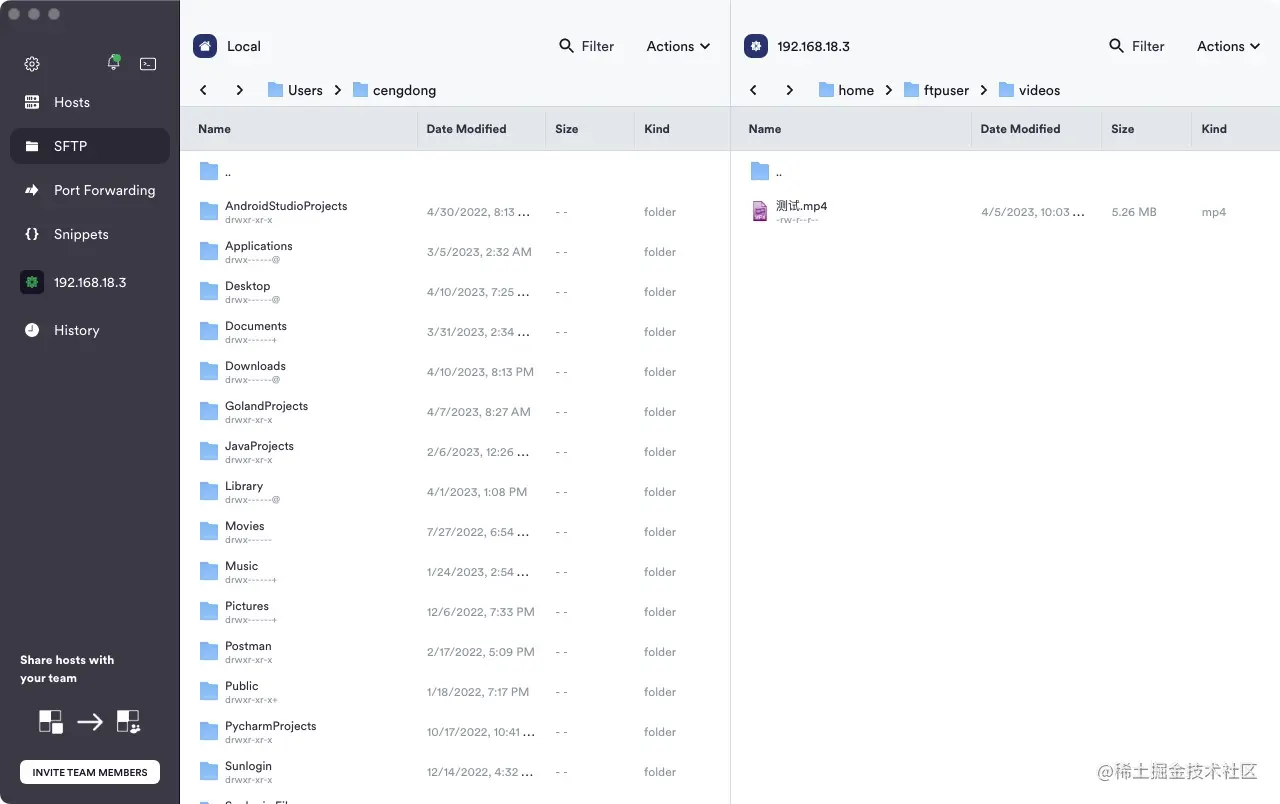Select Applications folder icon

point(209,251)
